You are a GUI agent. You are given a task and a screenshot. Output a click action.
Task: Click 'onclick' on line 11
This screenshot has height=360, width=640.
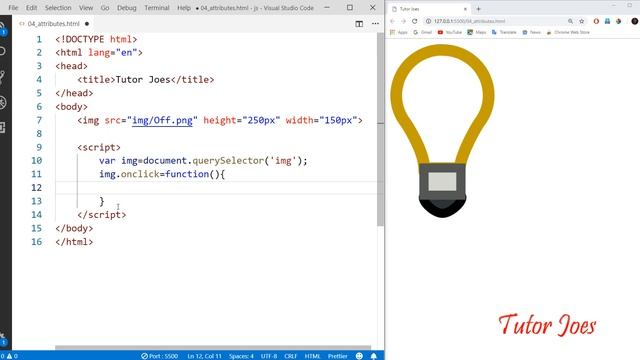tap(140, 174)
